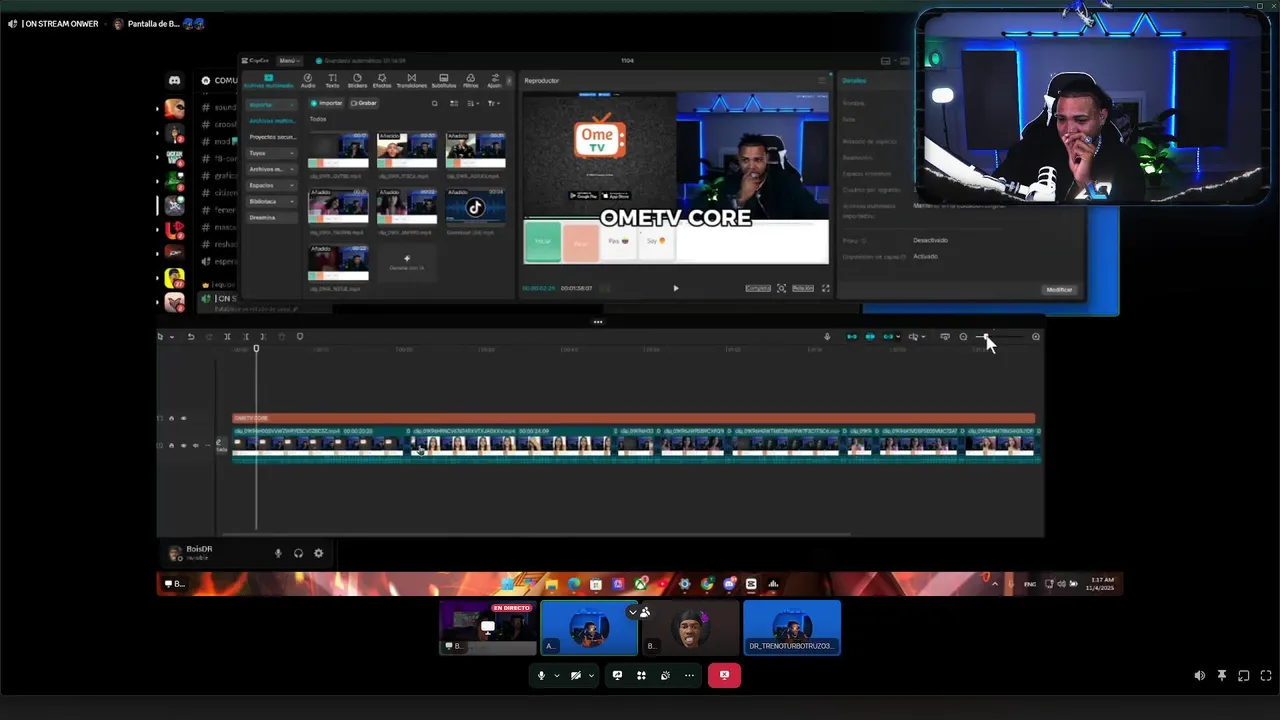Adjust the timeline zoom slider handle
Image resolution: width=1280 pixels, height=720 pixels.
(985, 337)
